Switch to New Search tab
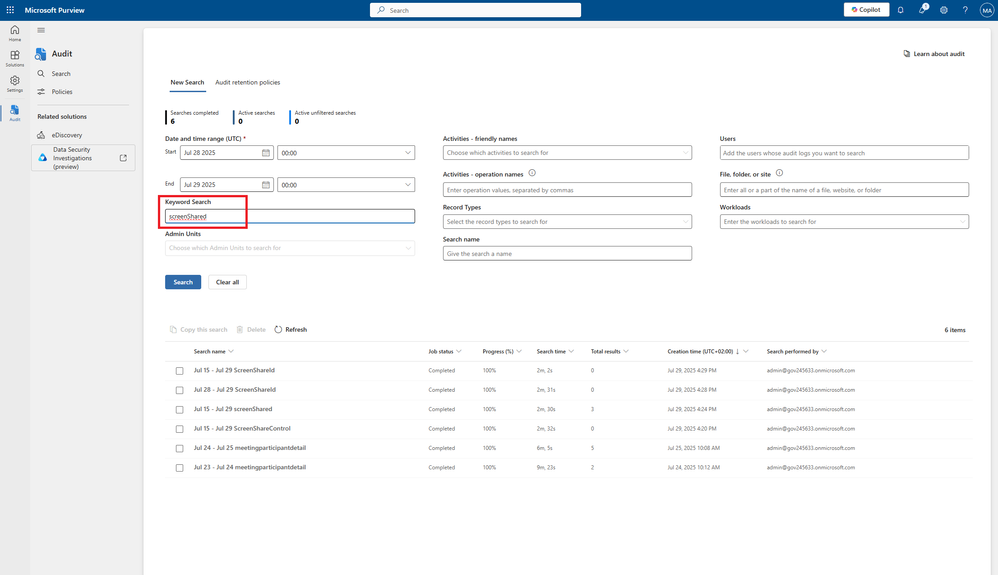This screenshot has width=998, height=575. pos(187,83)
